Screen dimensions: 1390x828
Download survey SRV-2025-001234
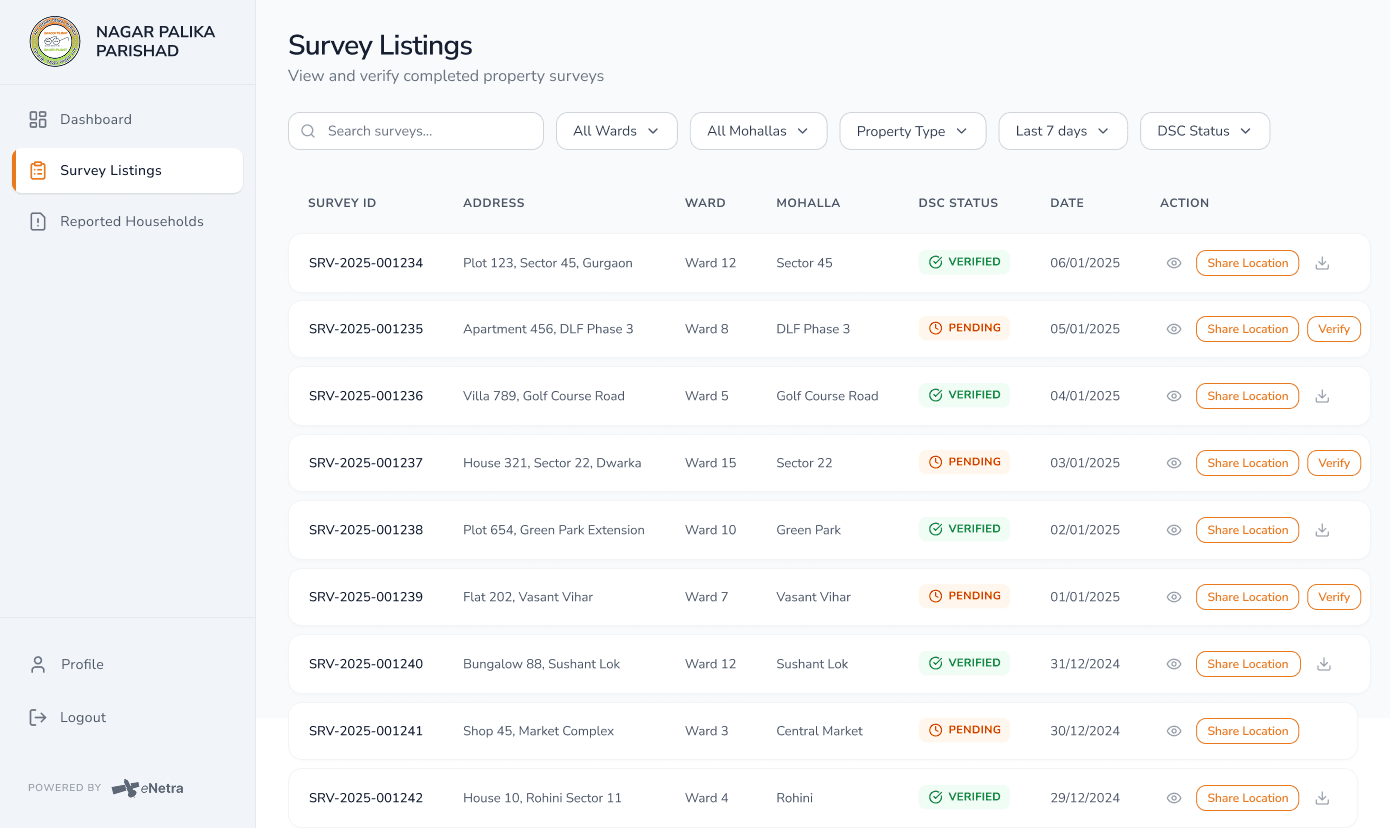[1322, 263]
